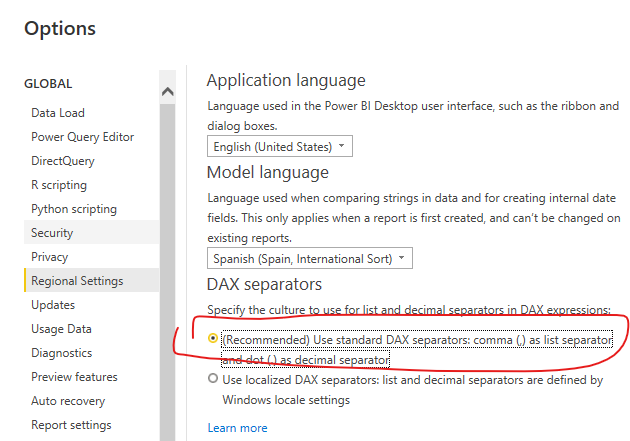The height and width of the screenshot is (441, 630).
Task: Select standard DAX separators radio button
Action: click(213, 339)
